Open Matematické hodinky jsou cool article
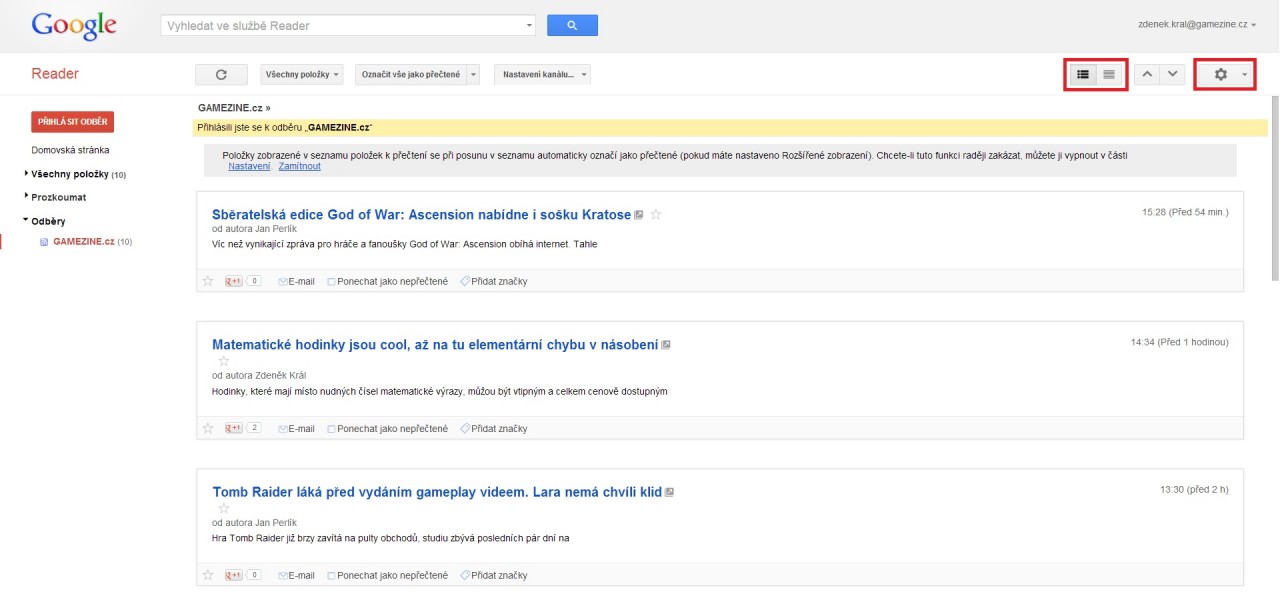 tap(435, 345)
